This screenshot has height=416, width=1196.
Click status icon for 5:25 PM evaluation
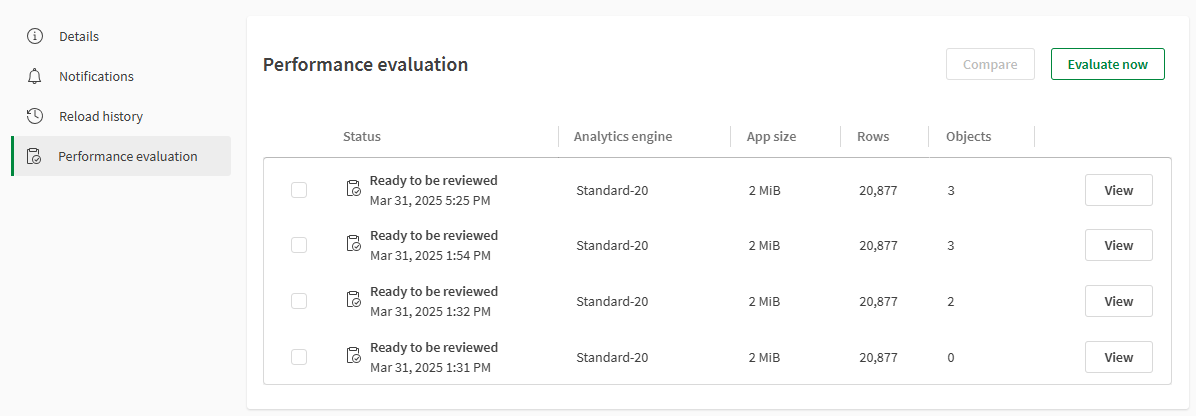coord(353,189)
